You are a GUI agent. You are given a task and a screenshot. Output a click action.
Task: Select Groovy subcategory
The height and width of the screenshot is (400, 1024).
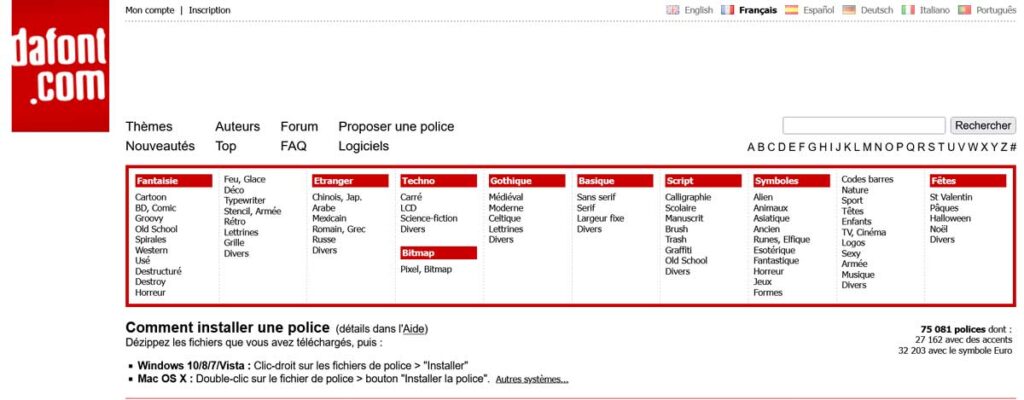(x=149, y=218)
